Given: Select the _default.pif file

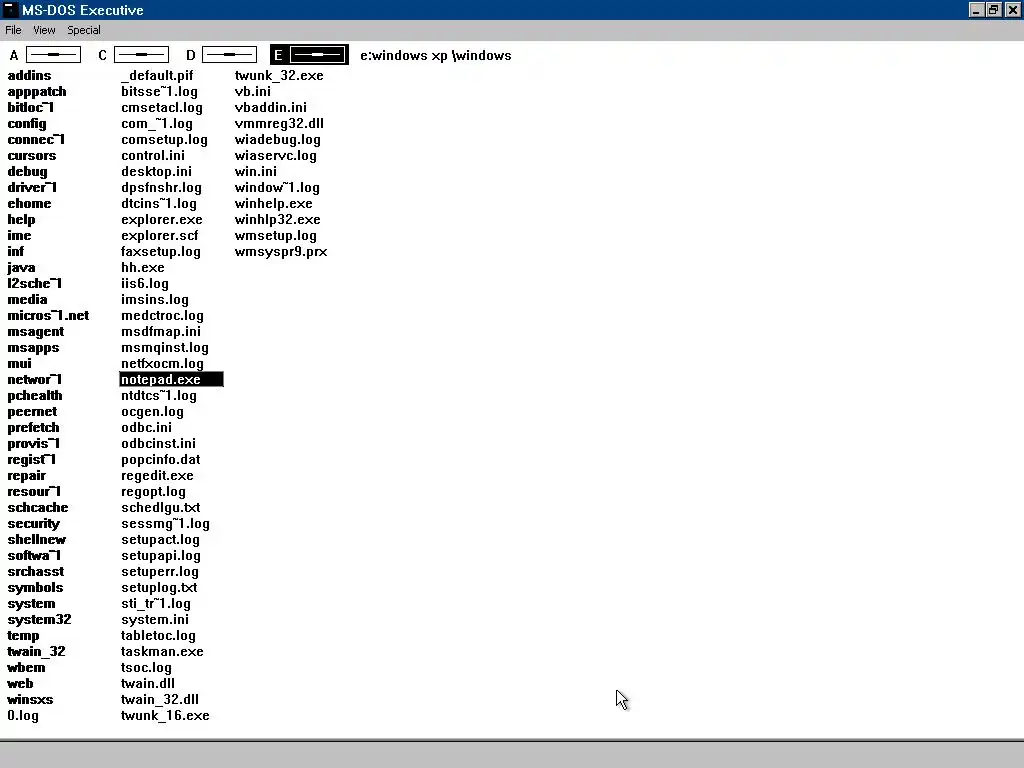Looking at the screenshot, I should click(x=157, y=76).
